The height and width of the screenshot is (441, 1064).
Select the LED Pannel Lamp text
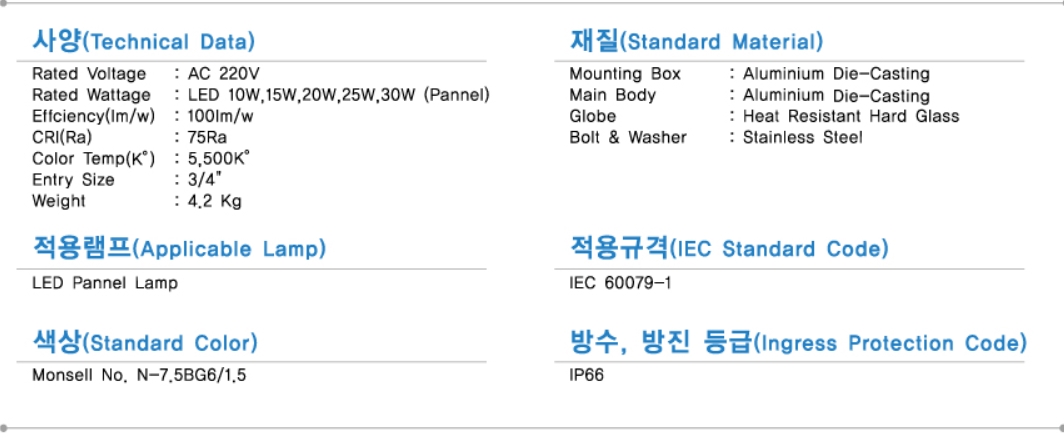pyautogui.click(x=105, y=283)
